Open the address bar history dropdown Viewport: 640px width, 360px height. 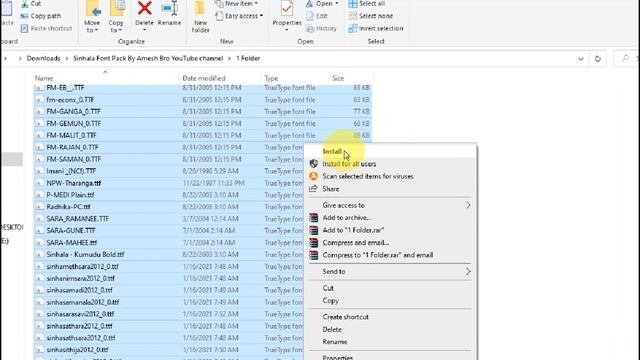[580, 59]
